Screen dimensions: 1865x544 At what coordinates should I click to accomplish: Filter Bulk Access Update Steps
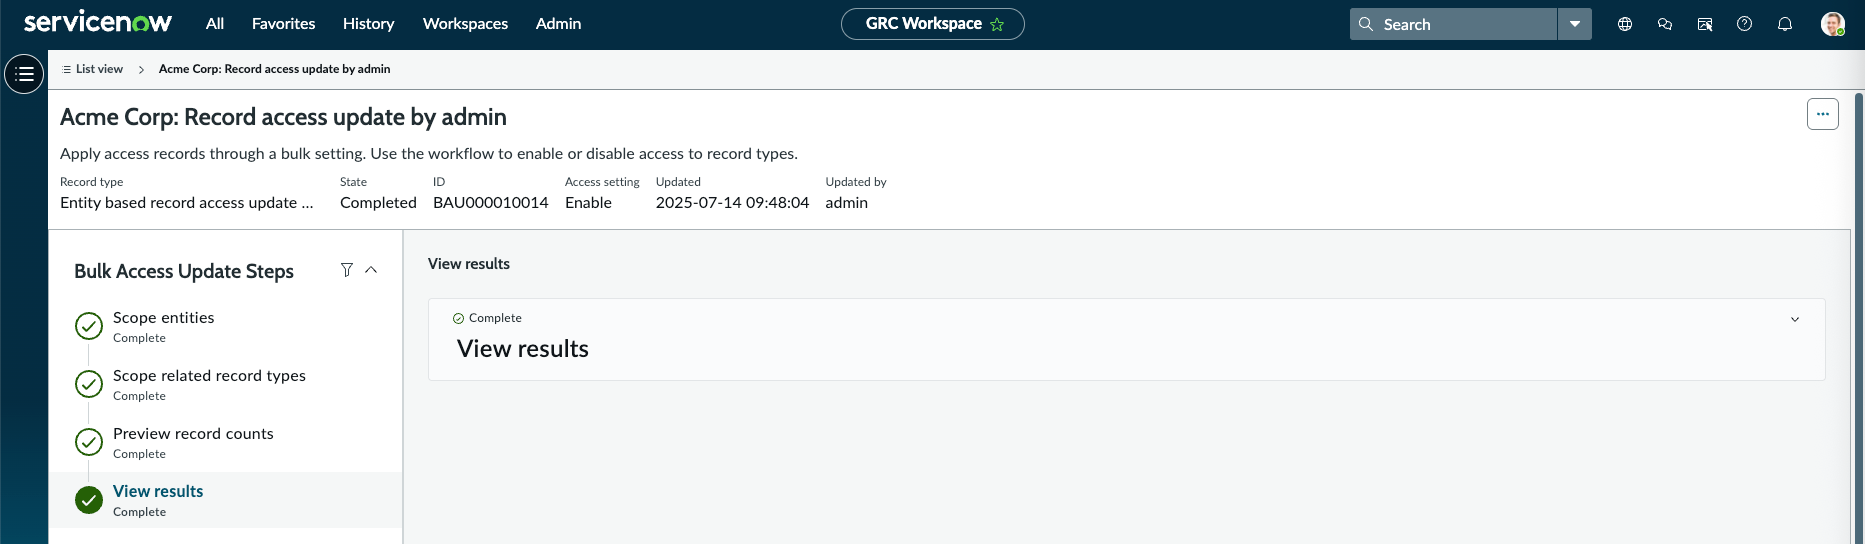pyautogui.click(x=347, y=270)
